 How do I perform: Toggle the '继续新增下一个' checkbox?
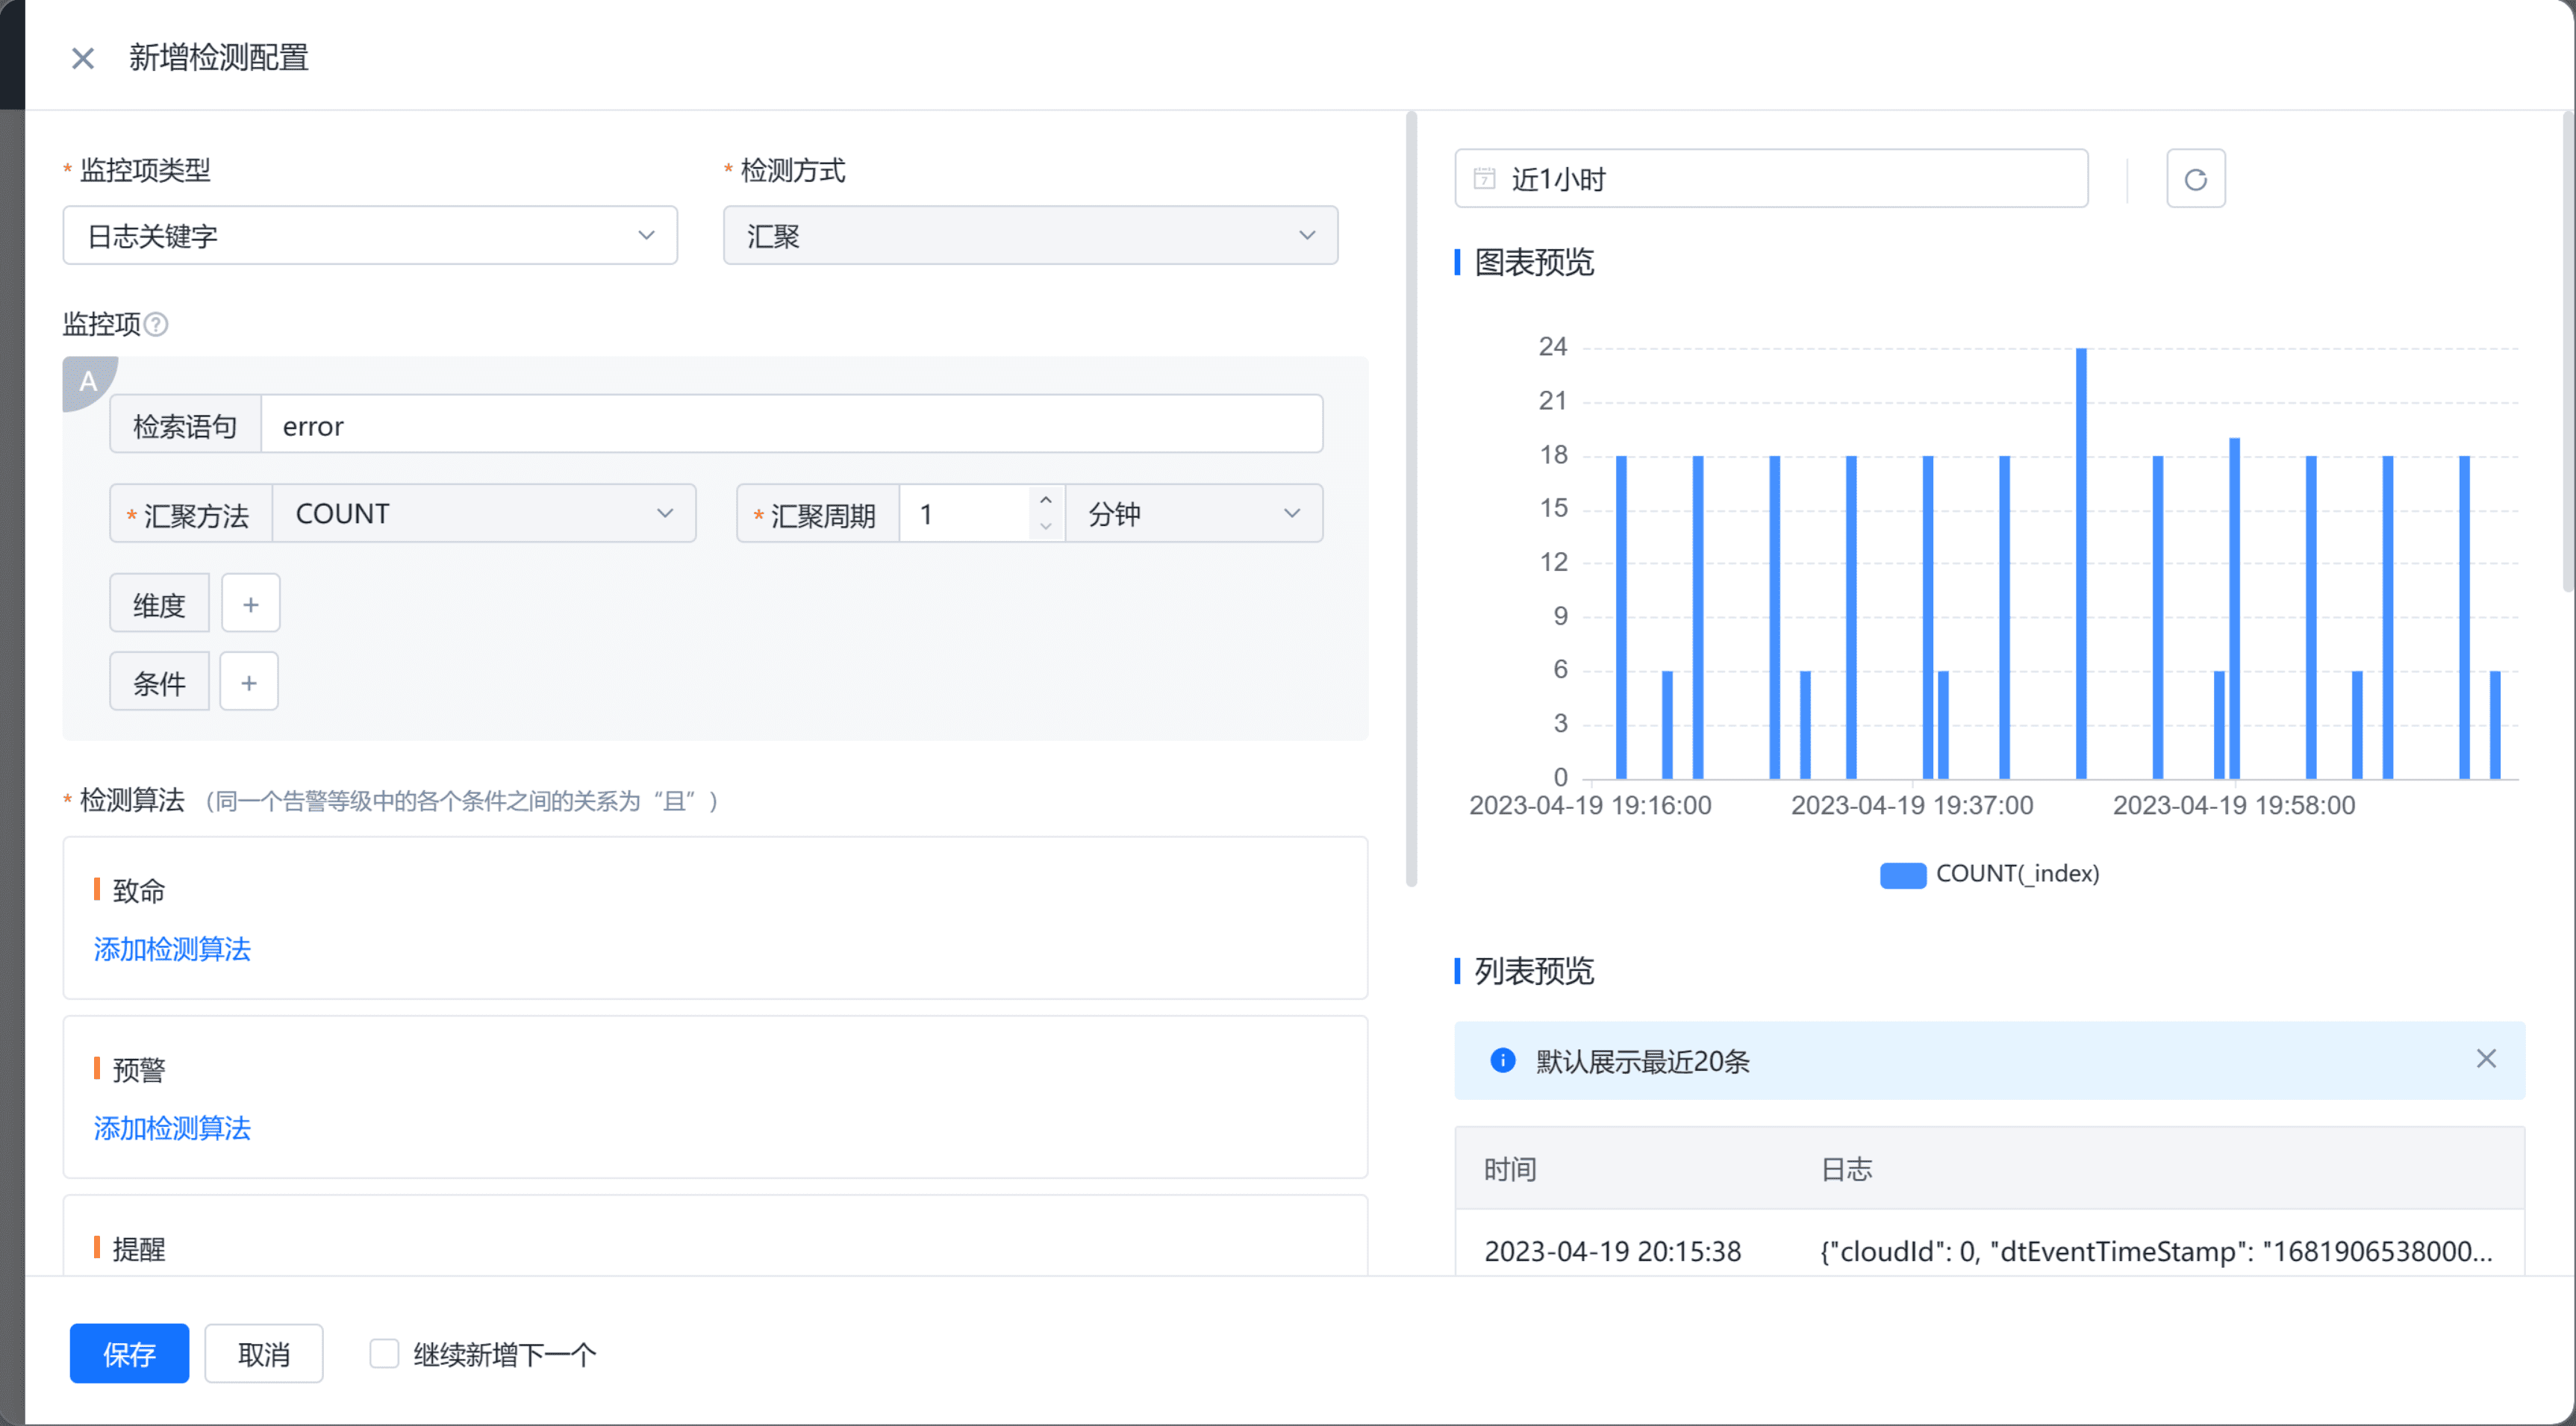tap(384, 1352)
